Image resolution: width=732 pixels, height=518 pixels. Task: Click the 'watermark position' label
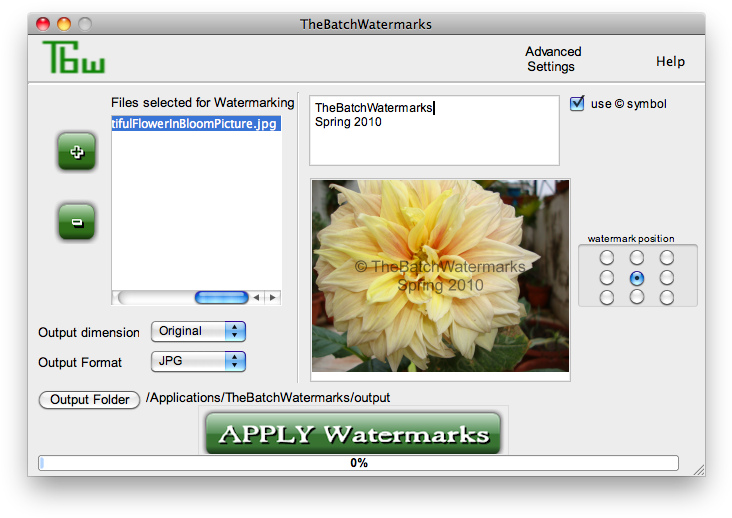[x=631, y=238]
